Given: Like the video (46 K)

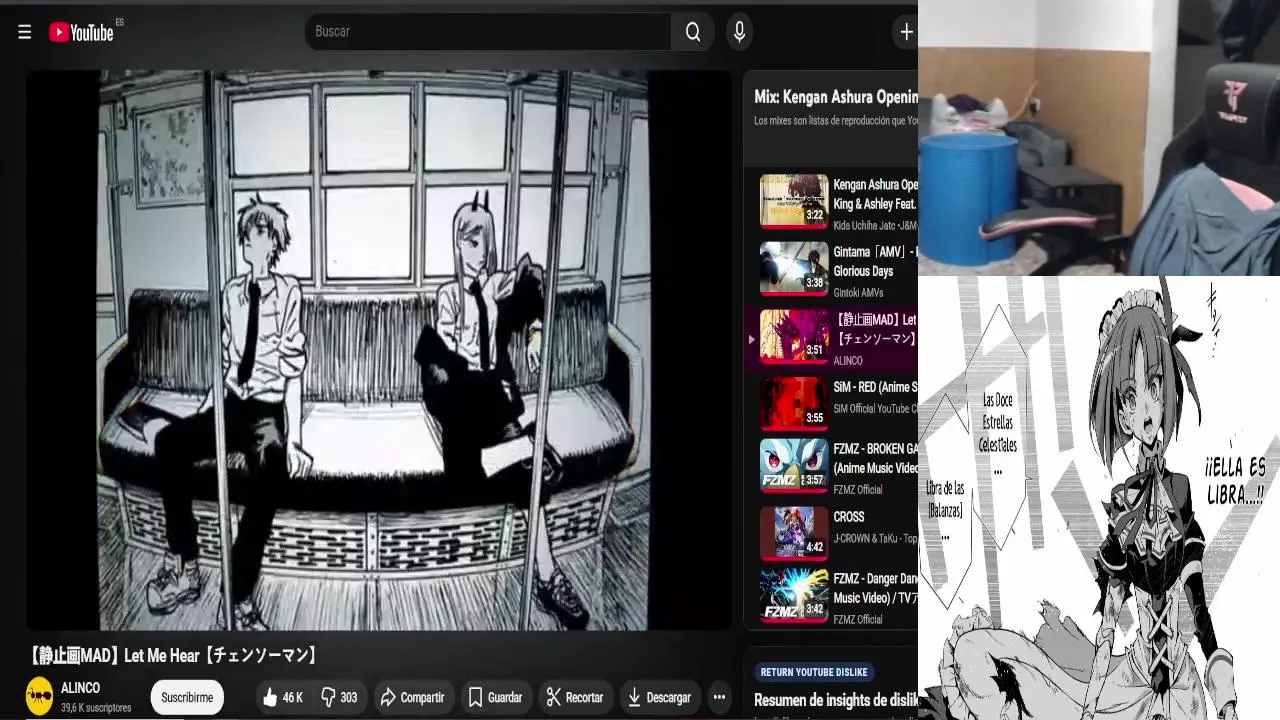Looking at the screenshot, I should 282,697.
